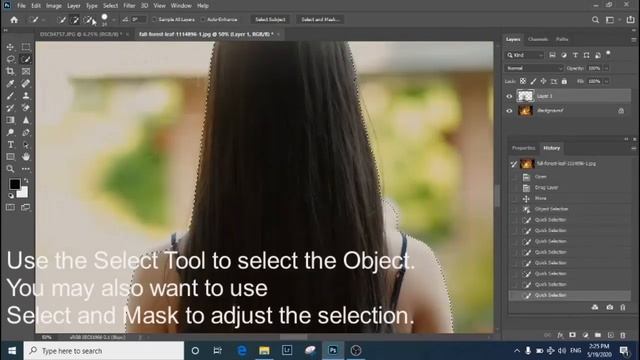Toggle lock all on layer
Viewport: 640px width, 360px height.
(x=564, y=81)
